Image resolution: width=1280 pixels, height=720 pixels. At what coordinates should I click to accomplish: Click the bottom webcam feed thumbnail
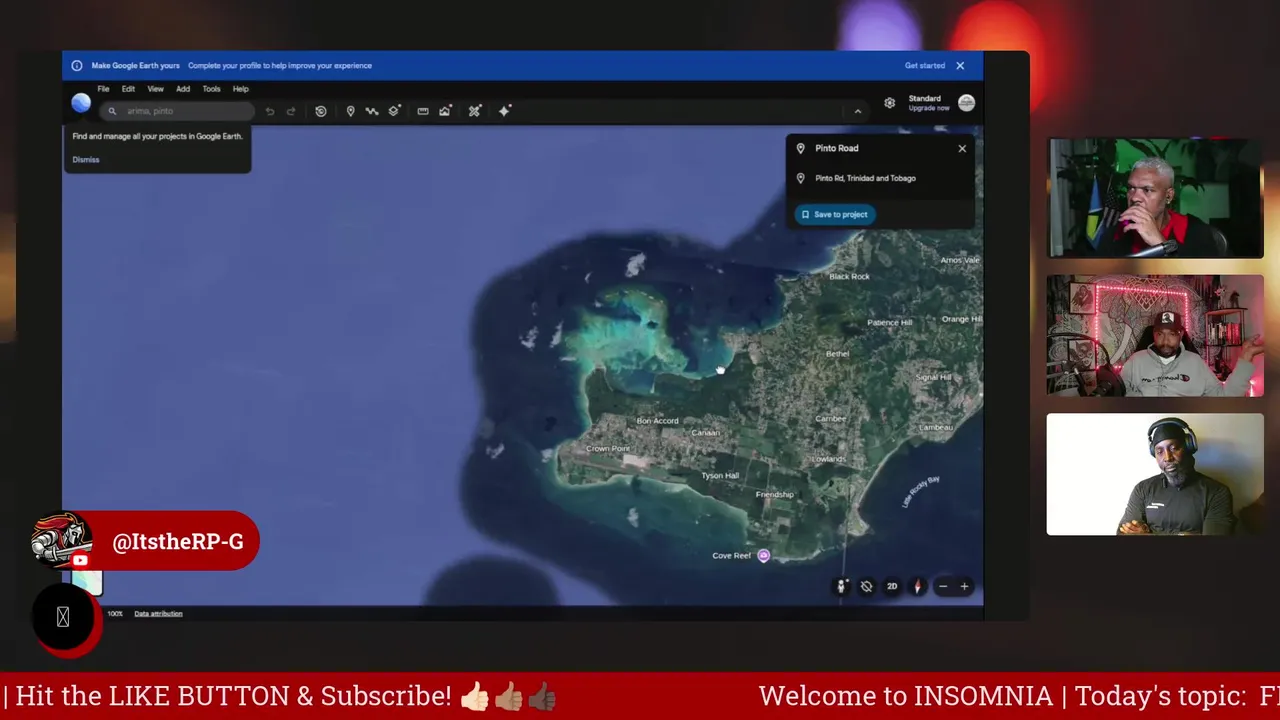(x=1155, y=475)
